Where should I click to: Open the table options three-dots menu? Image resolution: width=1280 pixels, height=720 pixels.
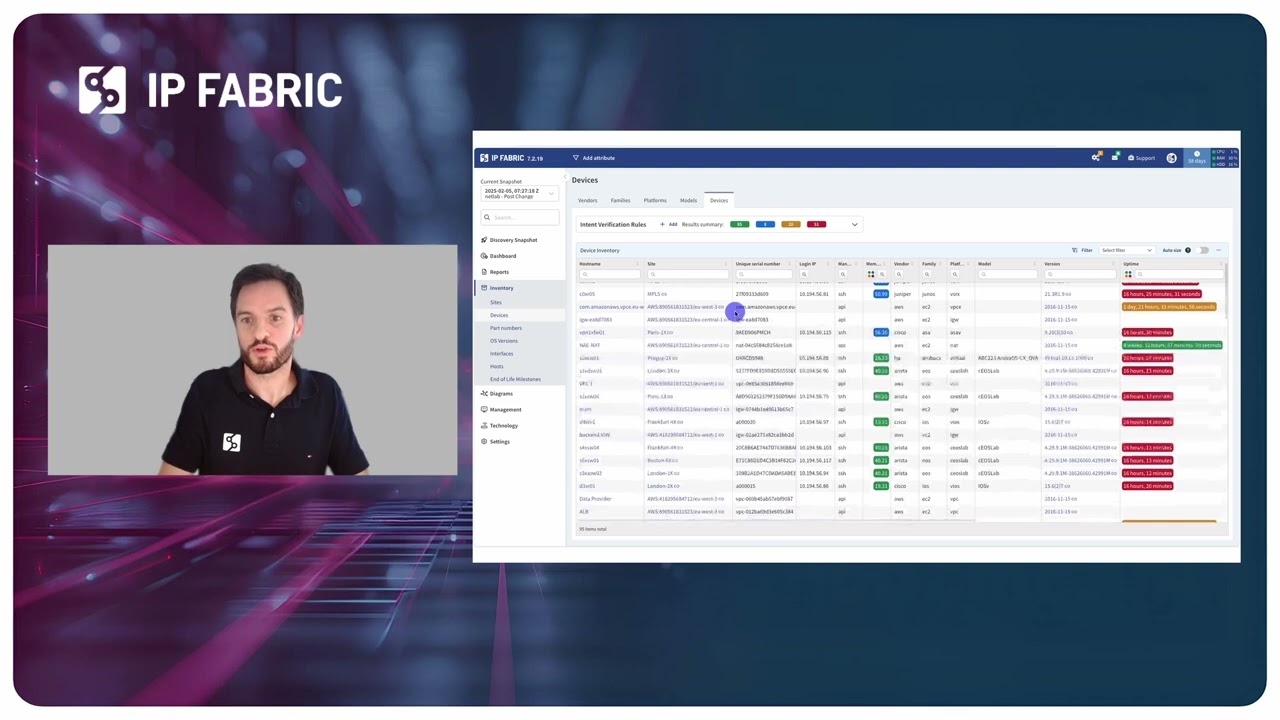coord(1219,250)
